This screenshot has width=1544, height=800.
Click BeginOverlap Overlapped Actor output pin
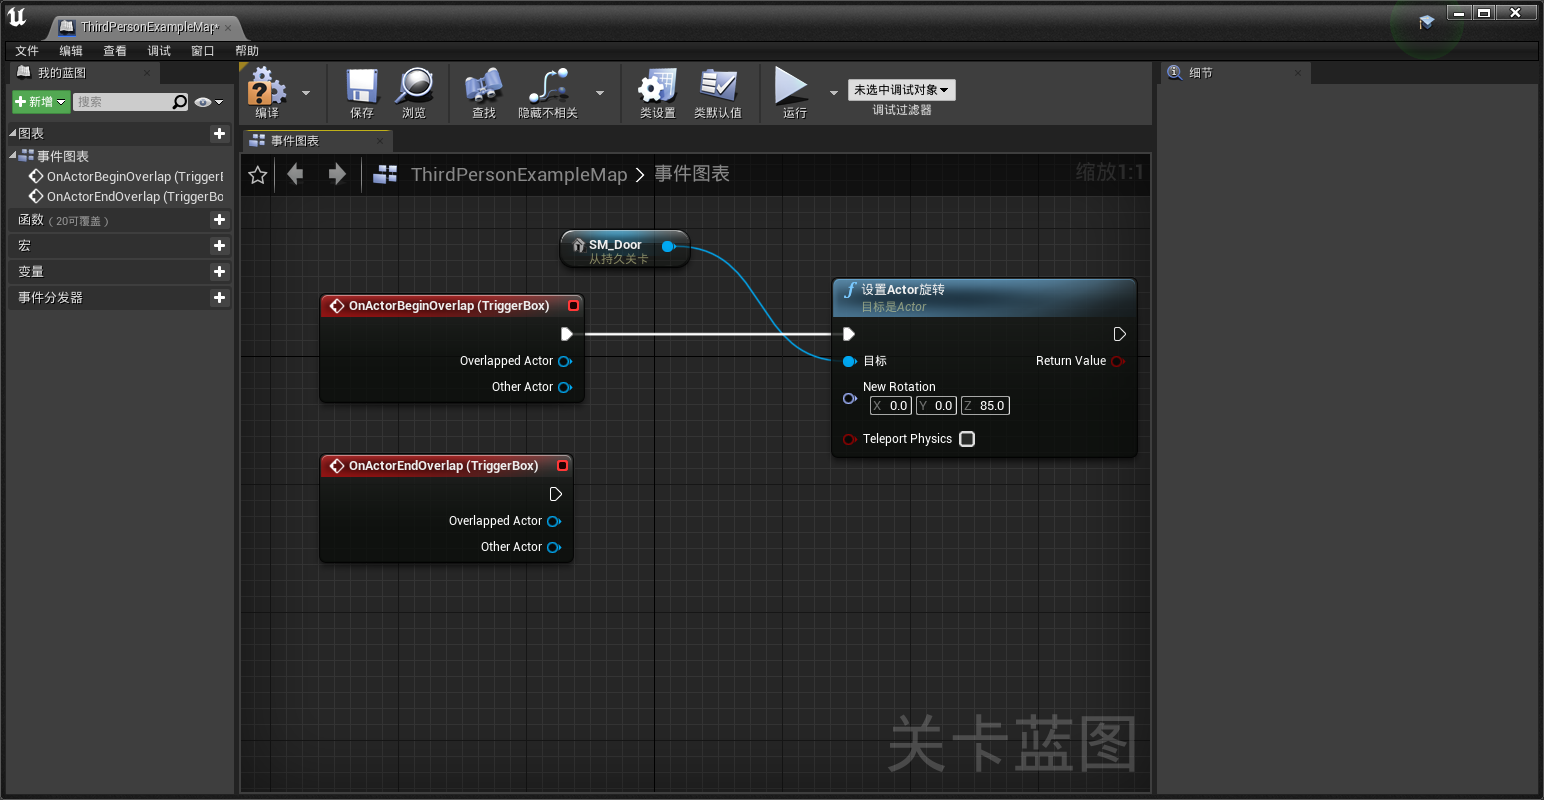pyautogui.click(x=565, y=361)
